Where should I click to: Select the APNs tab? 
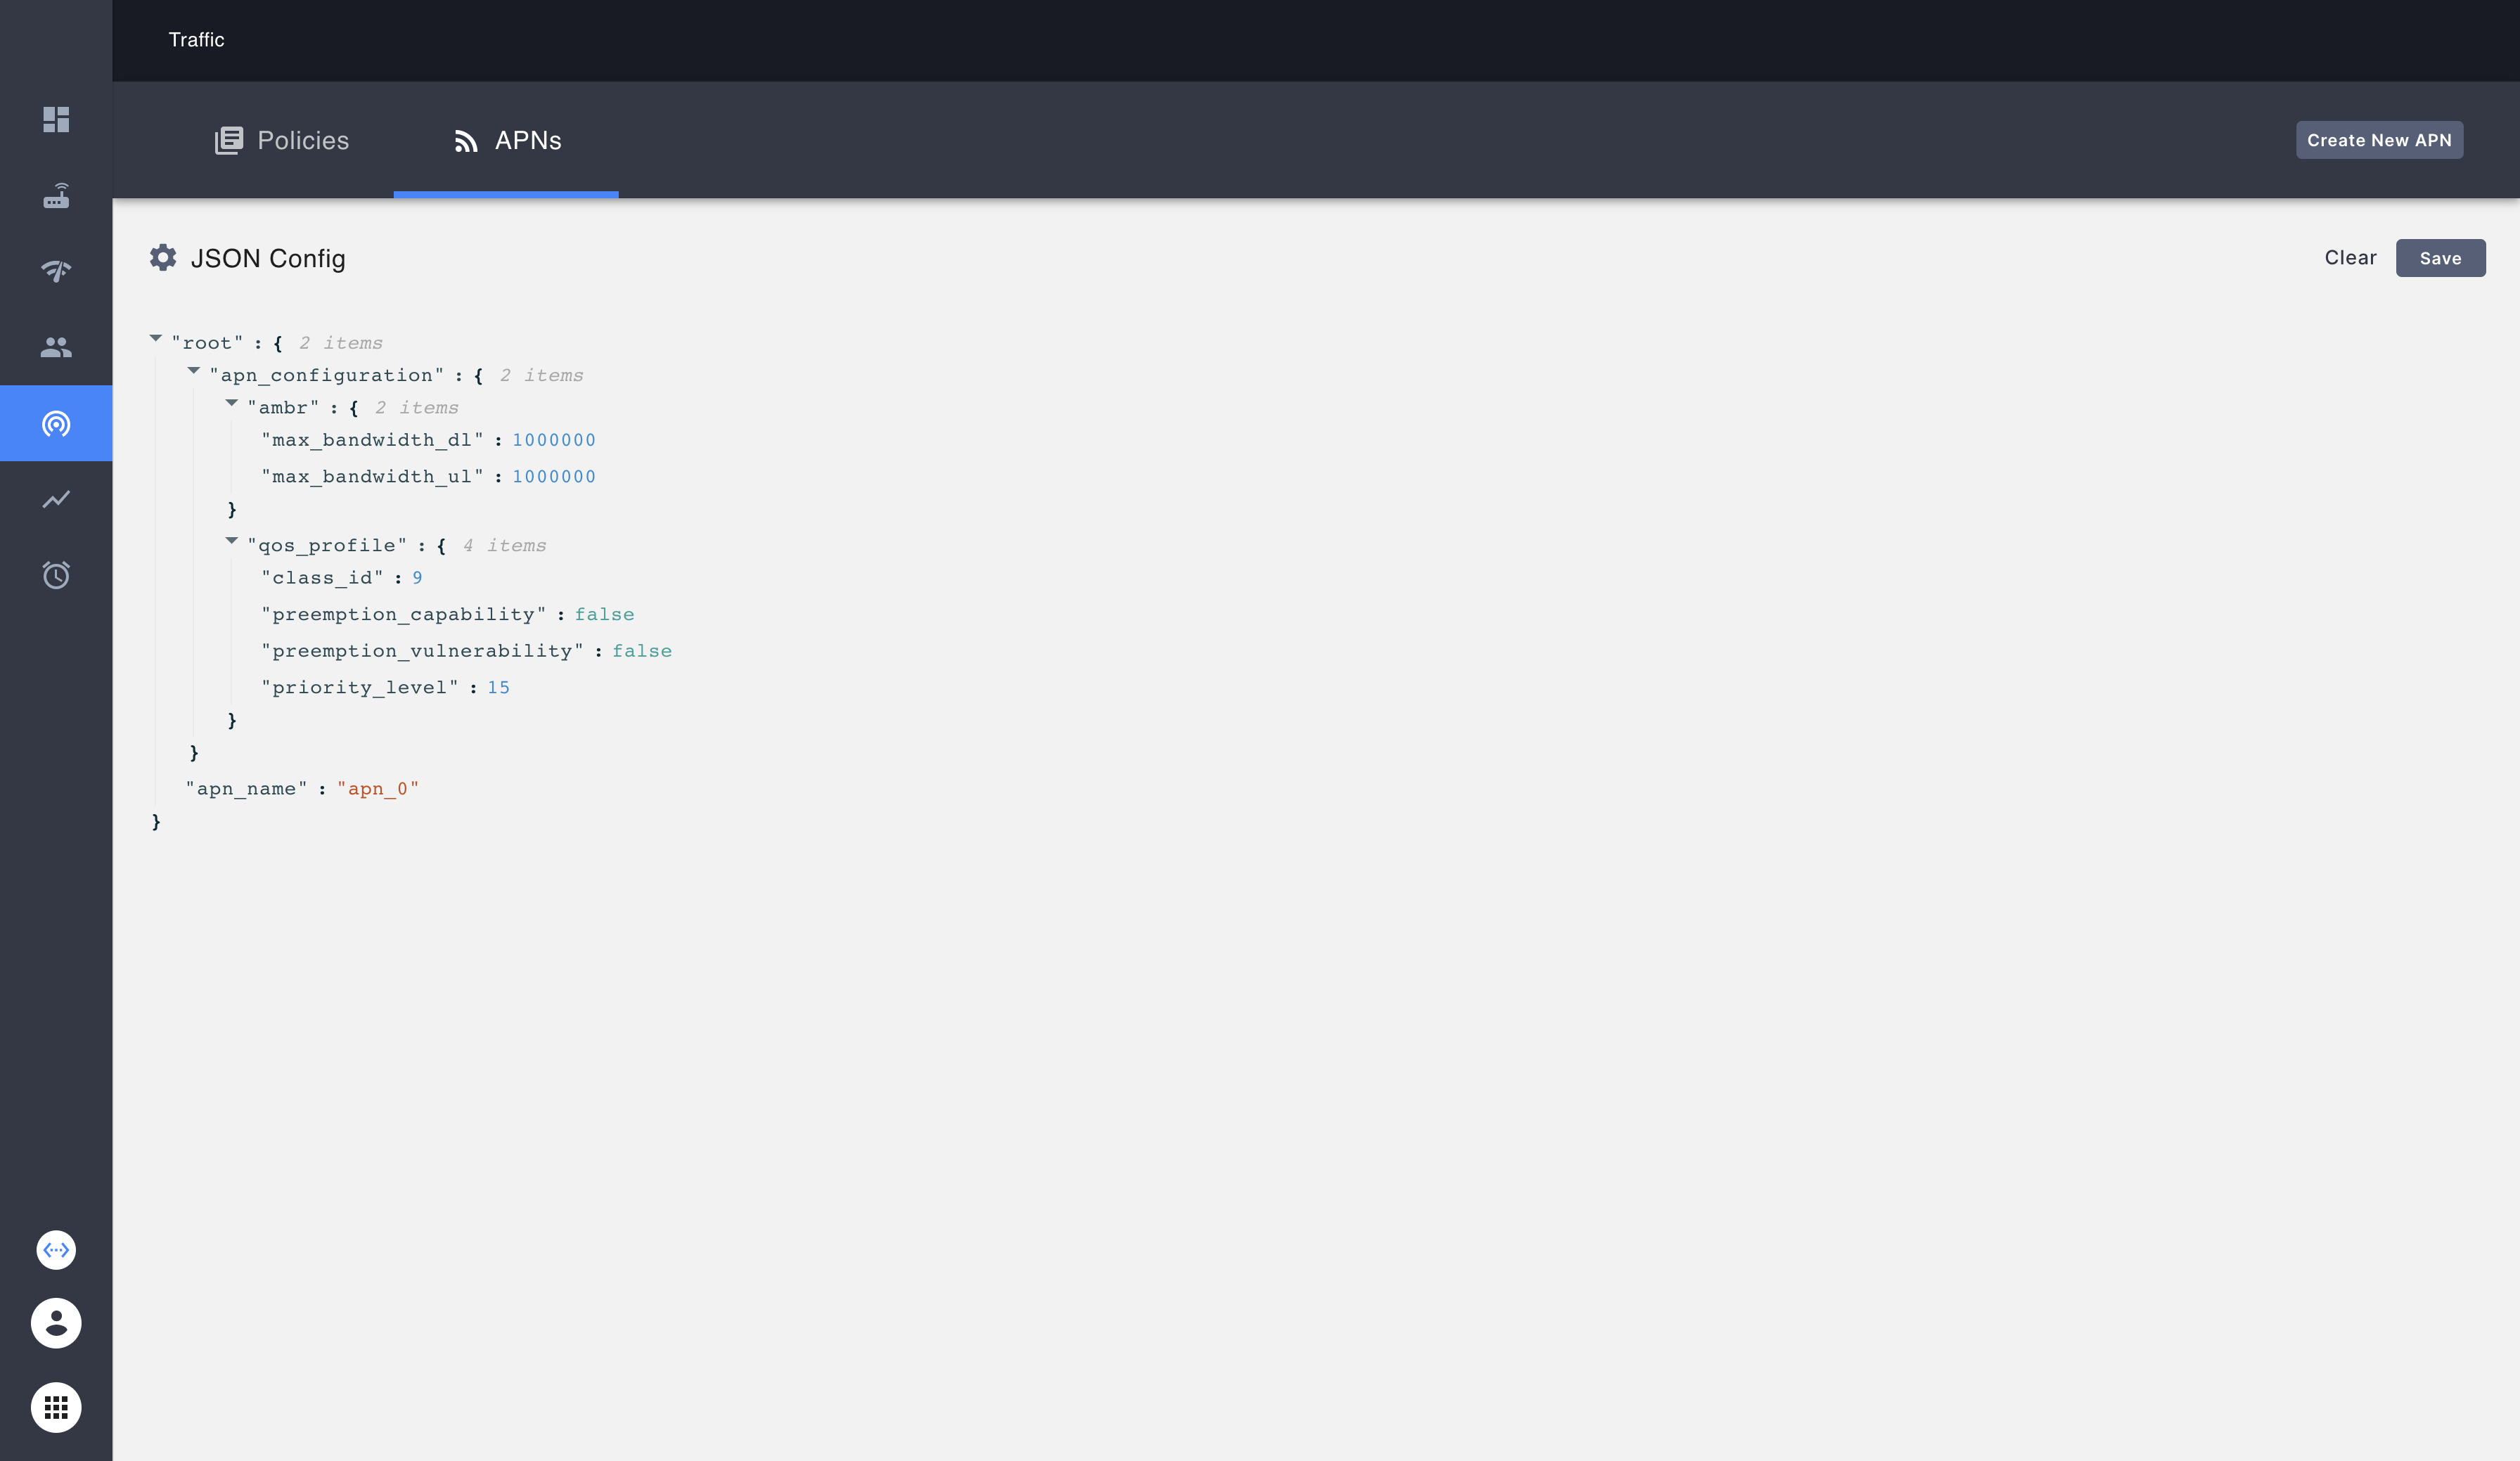click(506, 140)
